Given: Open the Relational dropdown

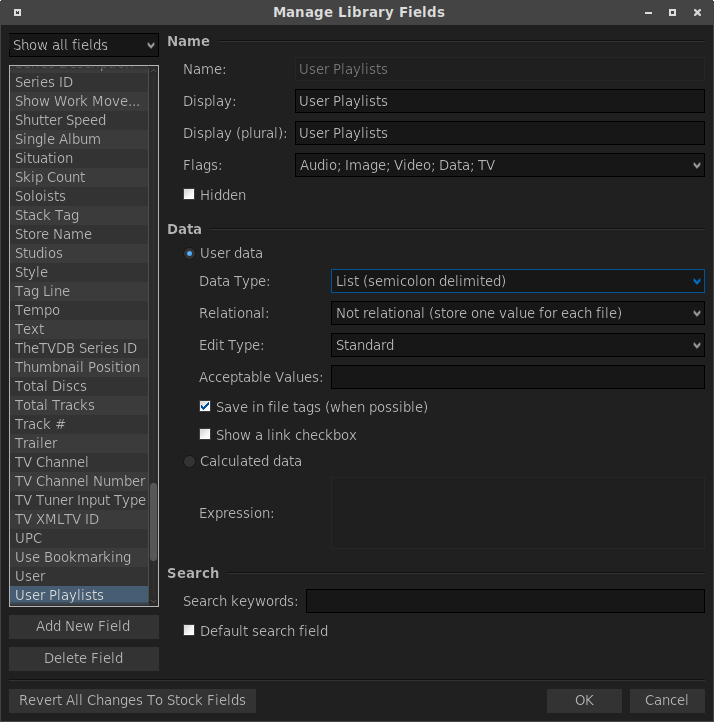Looking at the screenshot, I should tap(517, 313).
